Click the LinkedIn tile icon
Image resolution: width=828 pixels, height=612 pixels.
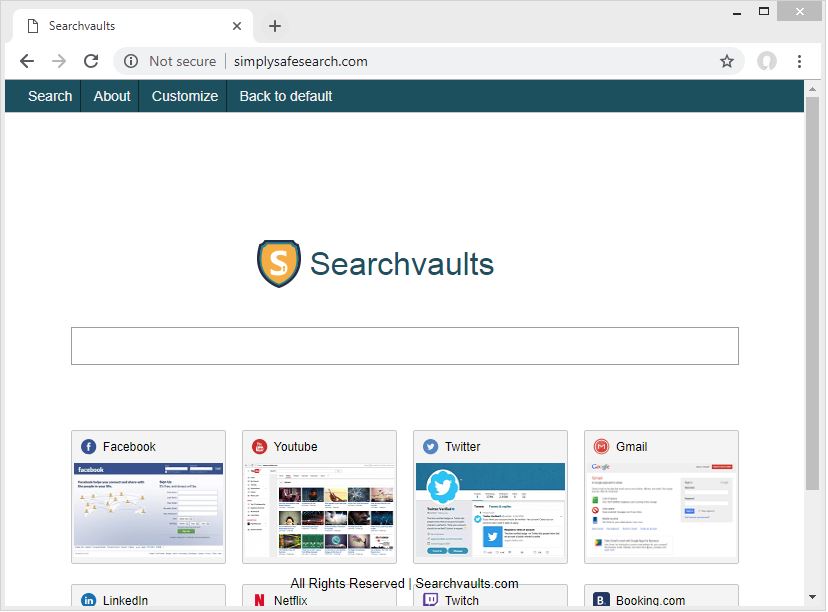point(88,600)
